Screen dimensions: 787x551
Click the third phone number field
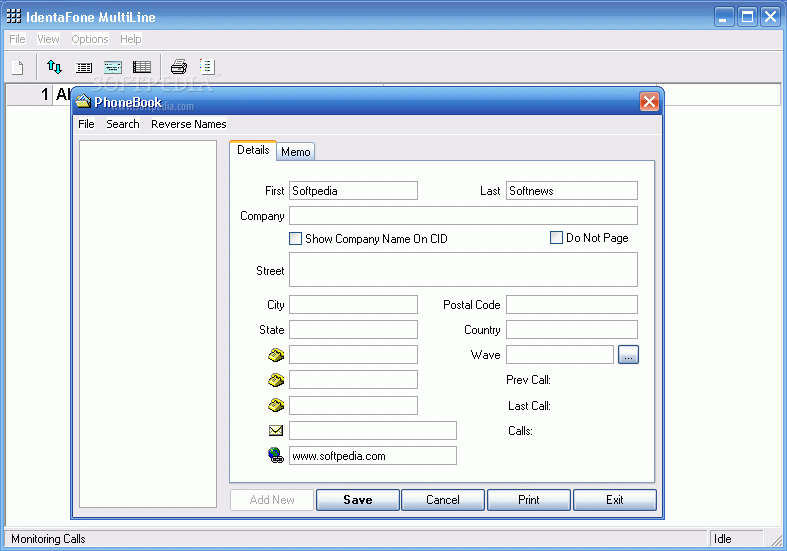coord(353,405)
